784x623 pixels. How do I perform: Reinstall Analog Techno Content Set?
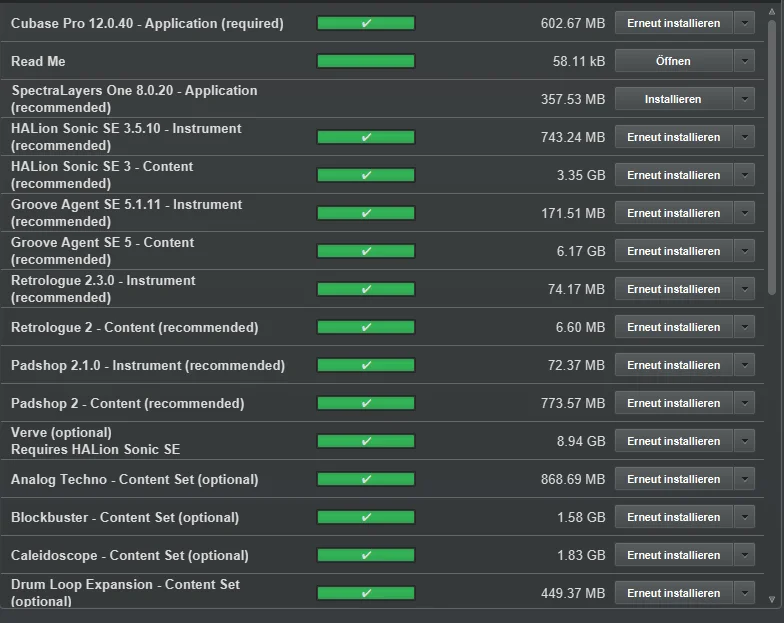coord(674,479)
